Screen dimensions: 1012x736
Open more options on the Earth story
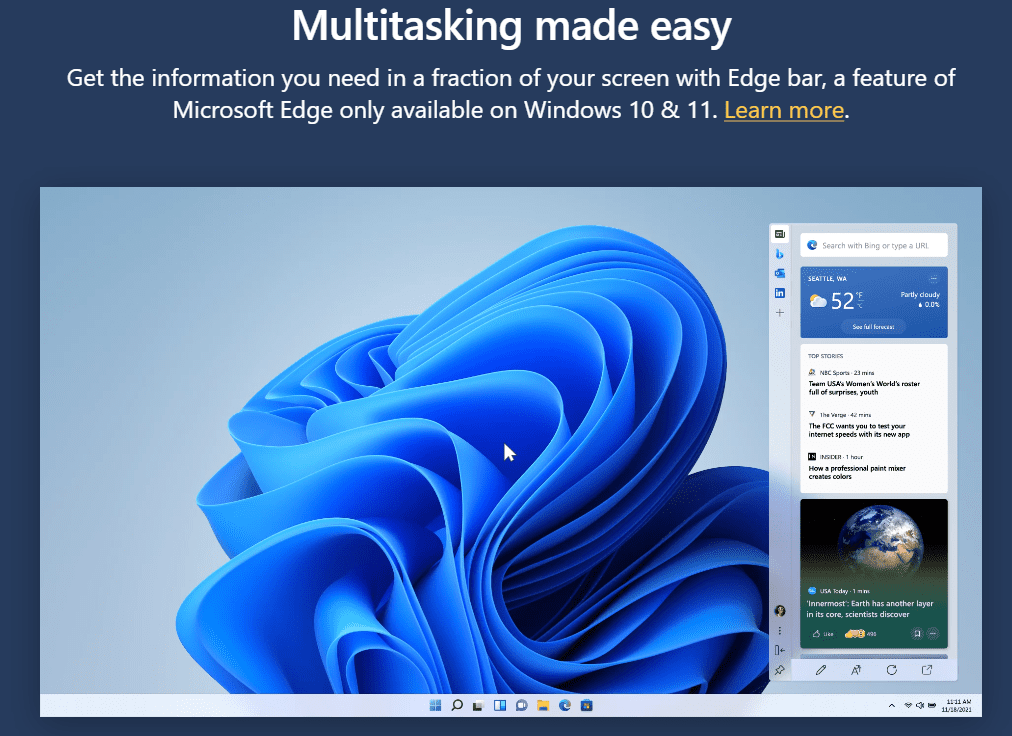tap(933, 634)
